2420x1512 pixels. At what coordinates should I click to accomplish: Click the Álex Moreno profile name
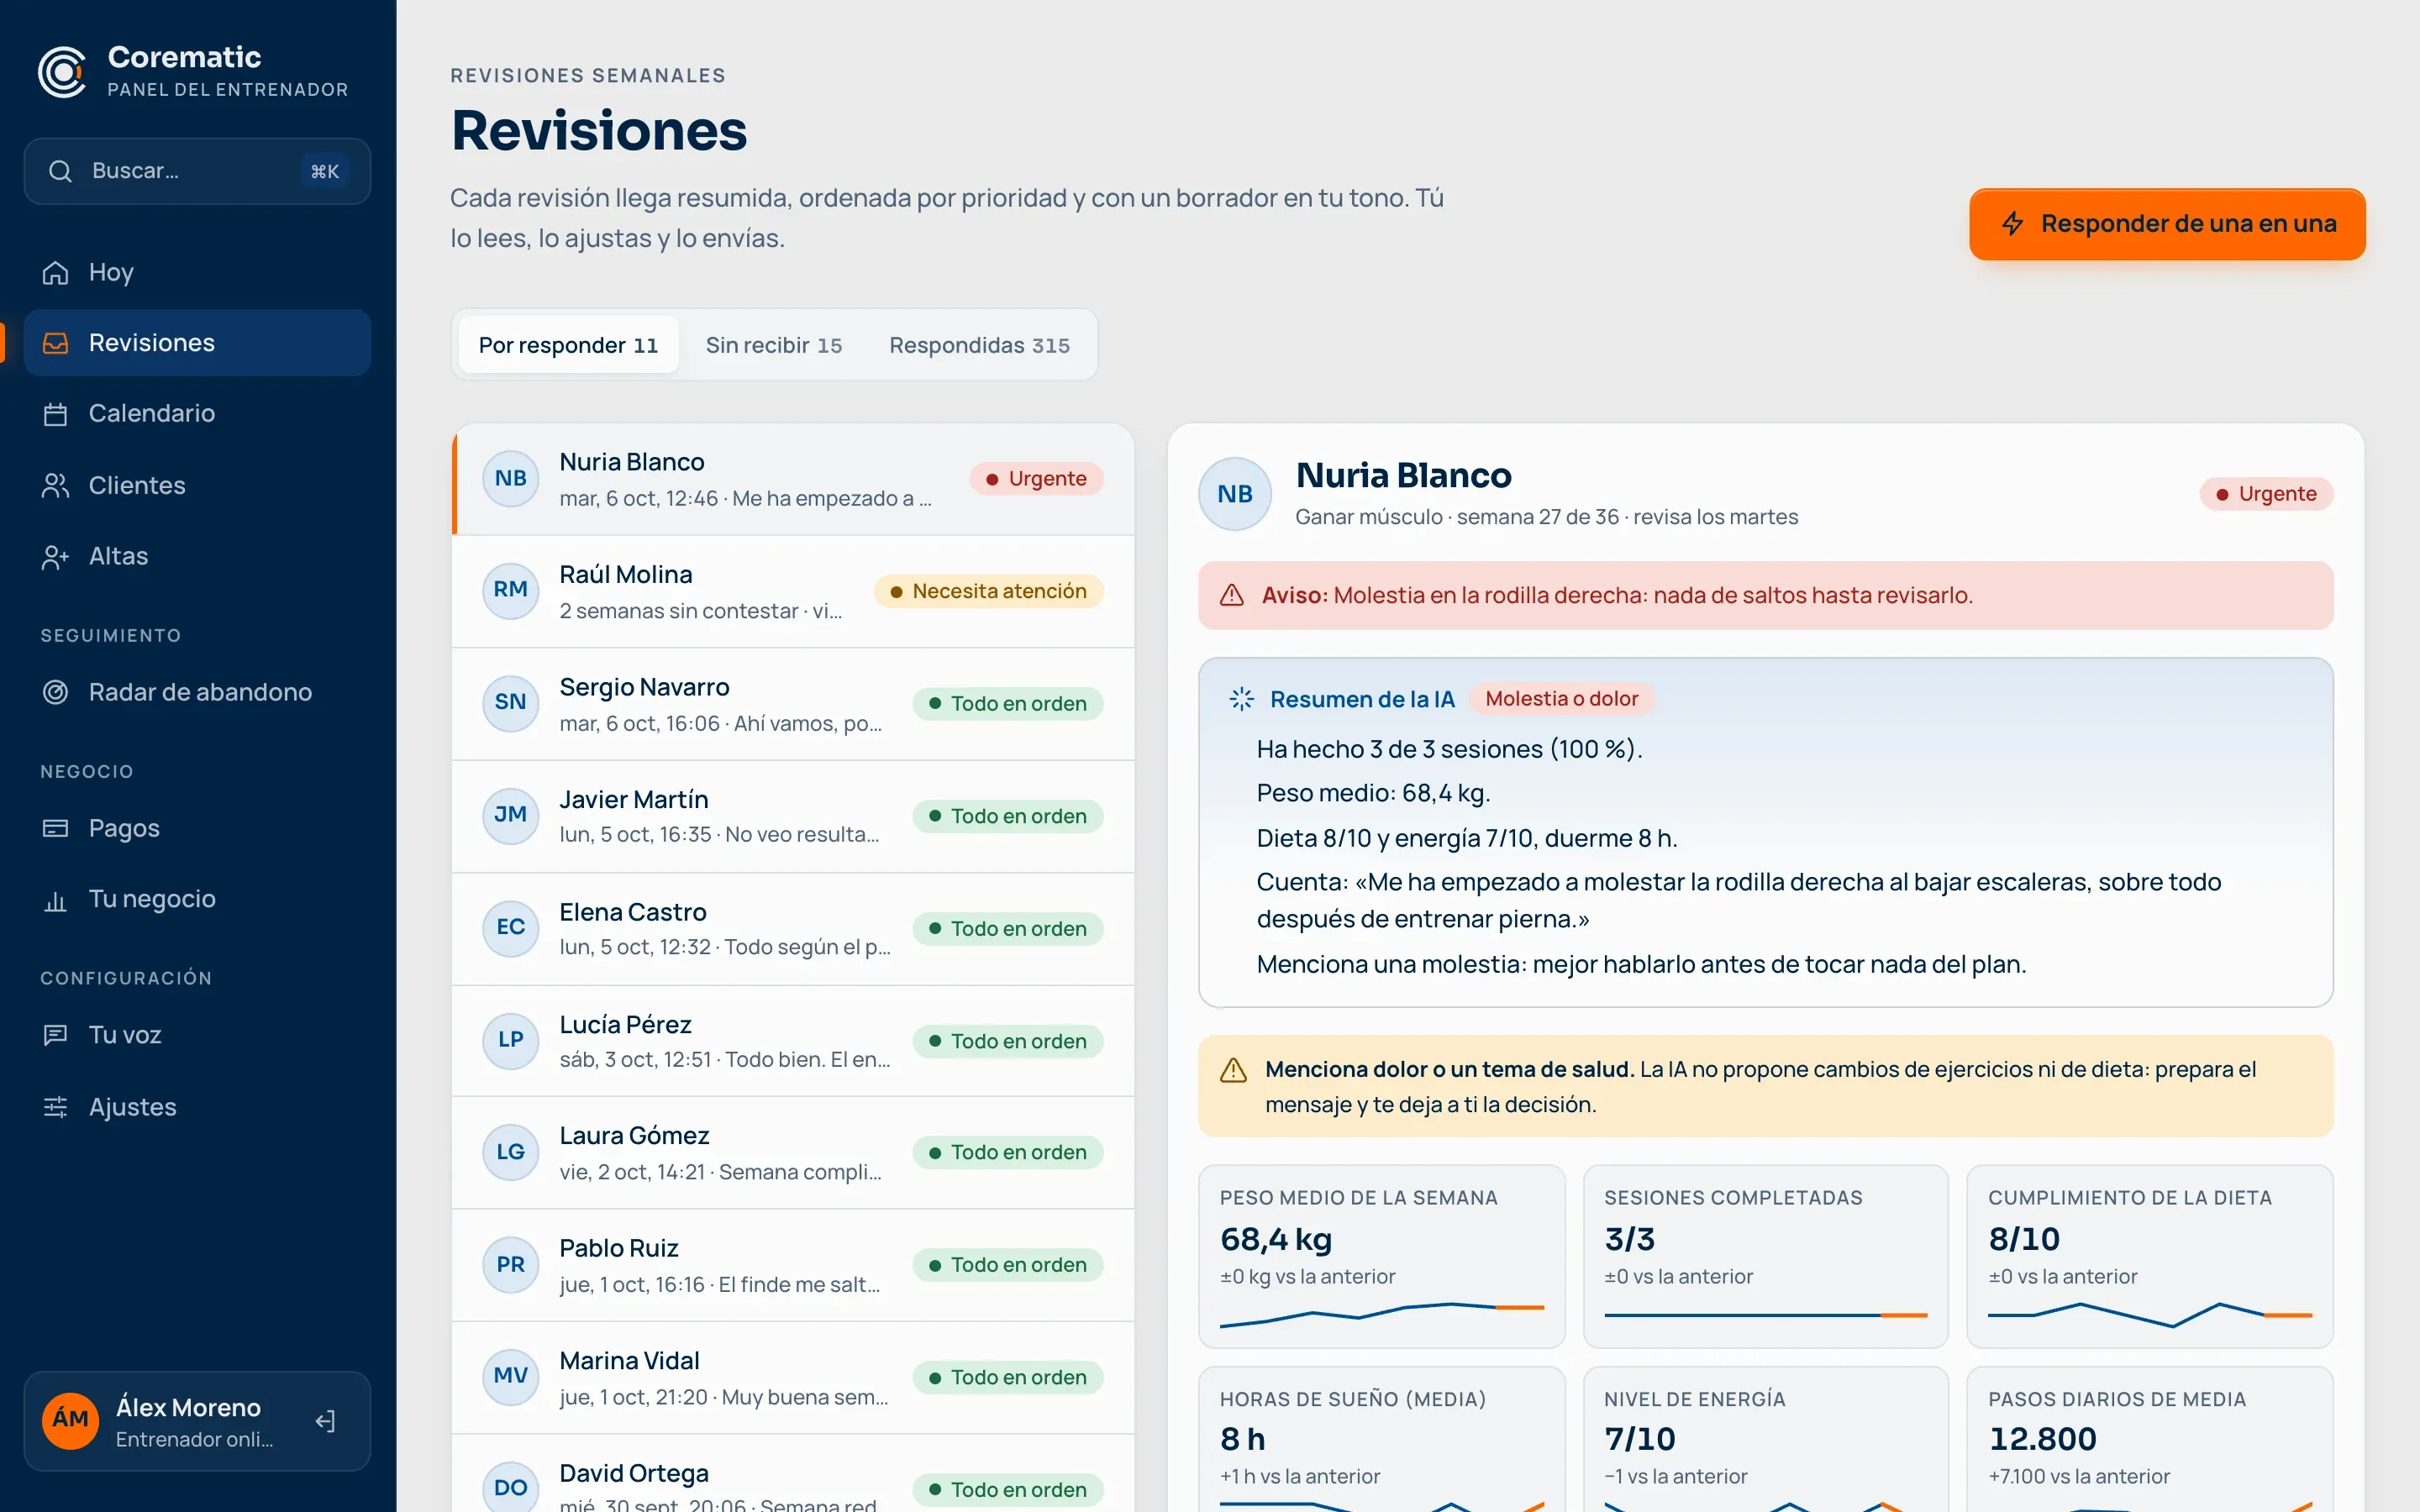(x=188, y=1407)
